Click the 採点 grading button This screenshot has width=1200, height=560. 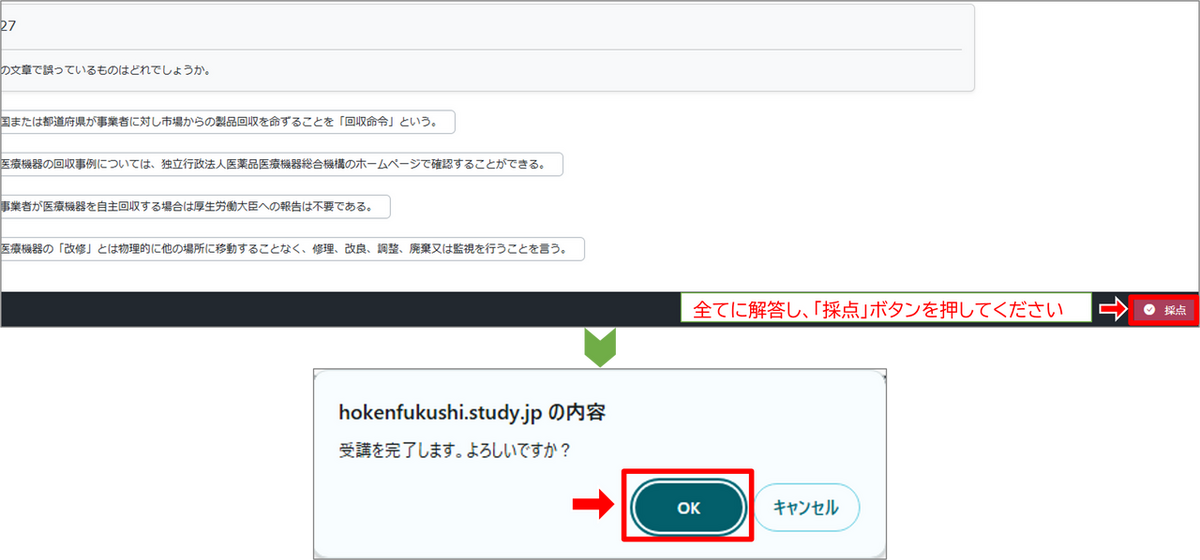pos(1163,310)
